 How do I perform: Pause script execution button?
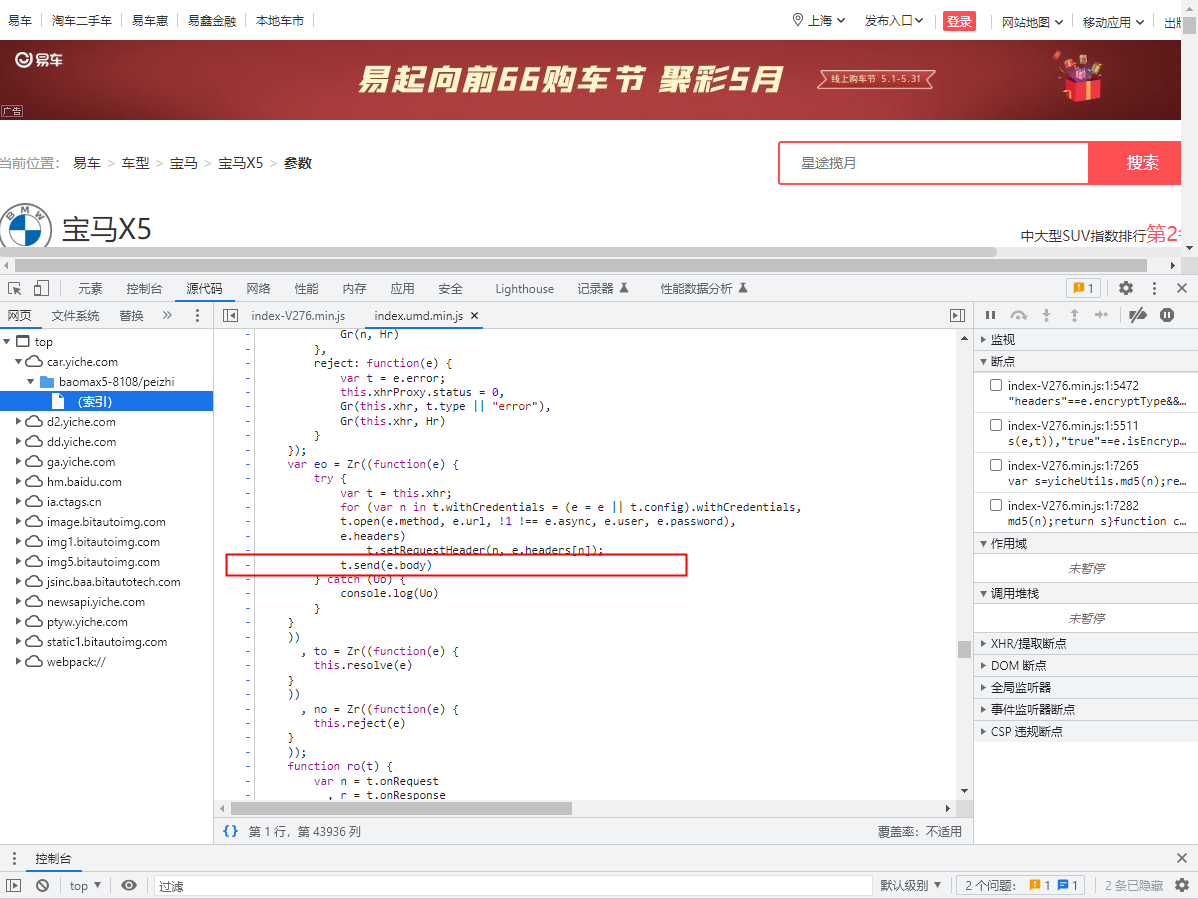click(x=990, y=315)
